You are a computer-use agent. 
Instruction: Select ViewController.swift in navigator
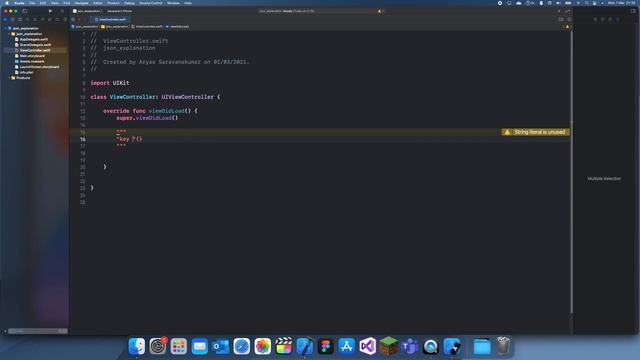35,50
